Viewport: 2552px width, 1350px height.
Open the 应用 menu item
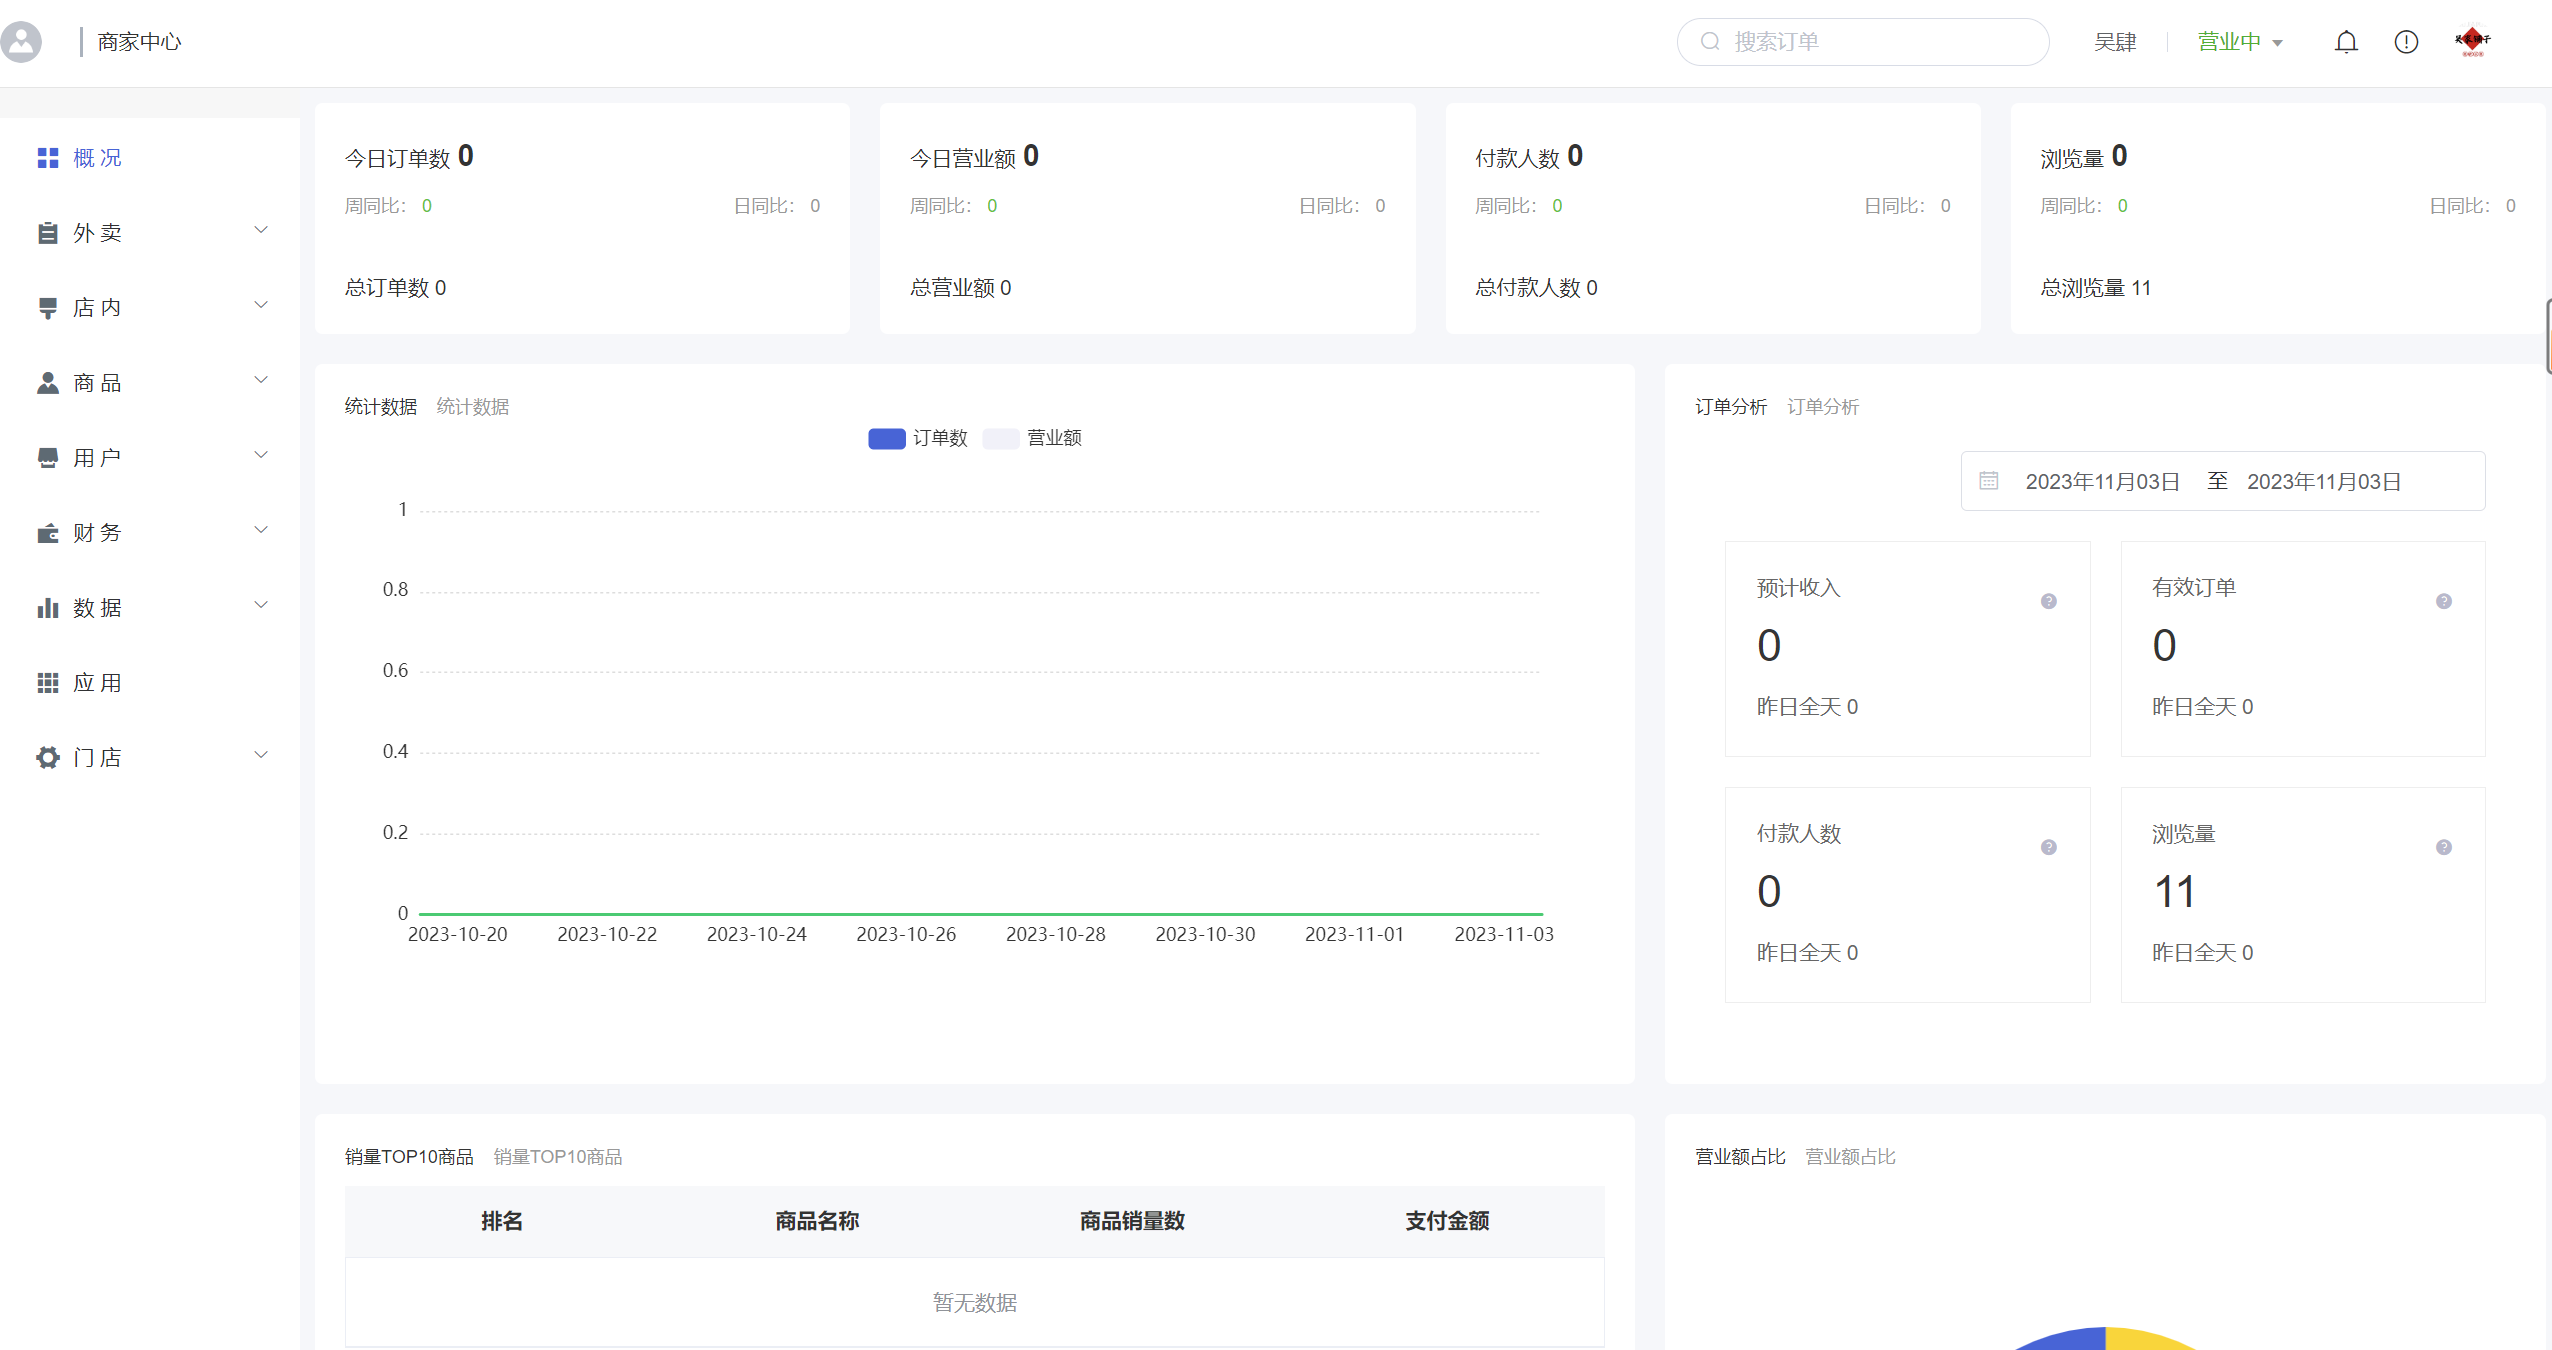(x=150, y=683)
